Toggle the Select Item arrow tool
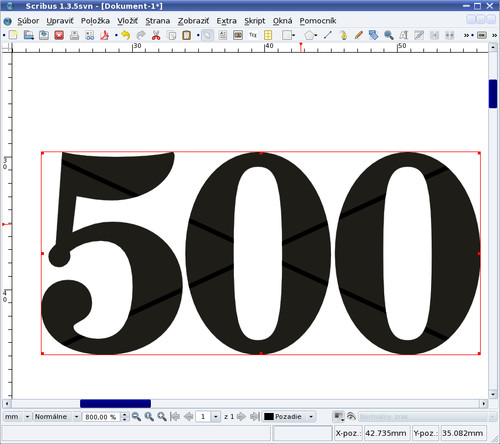Viewport: 500px width, 444px height. [207, 35]
